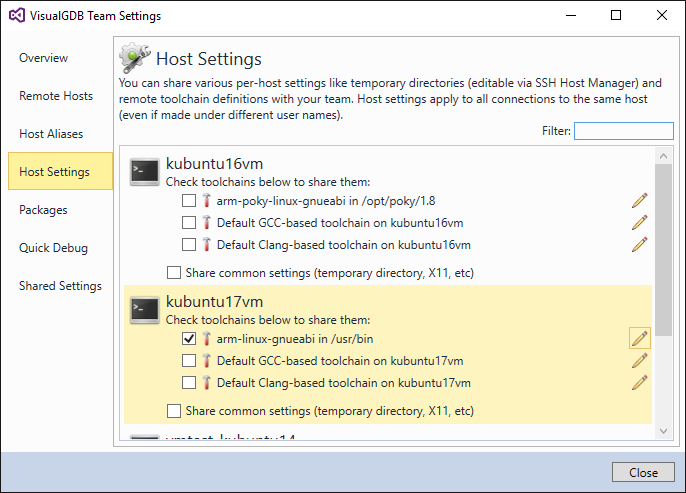Check arm-poky-linux-gnueabi in /opt/poky/1.8 checkbox
The height and width of the screenshot is (493, 686).
189,201
